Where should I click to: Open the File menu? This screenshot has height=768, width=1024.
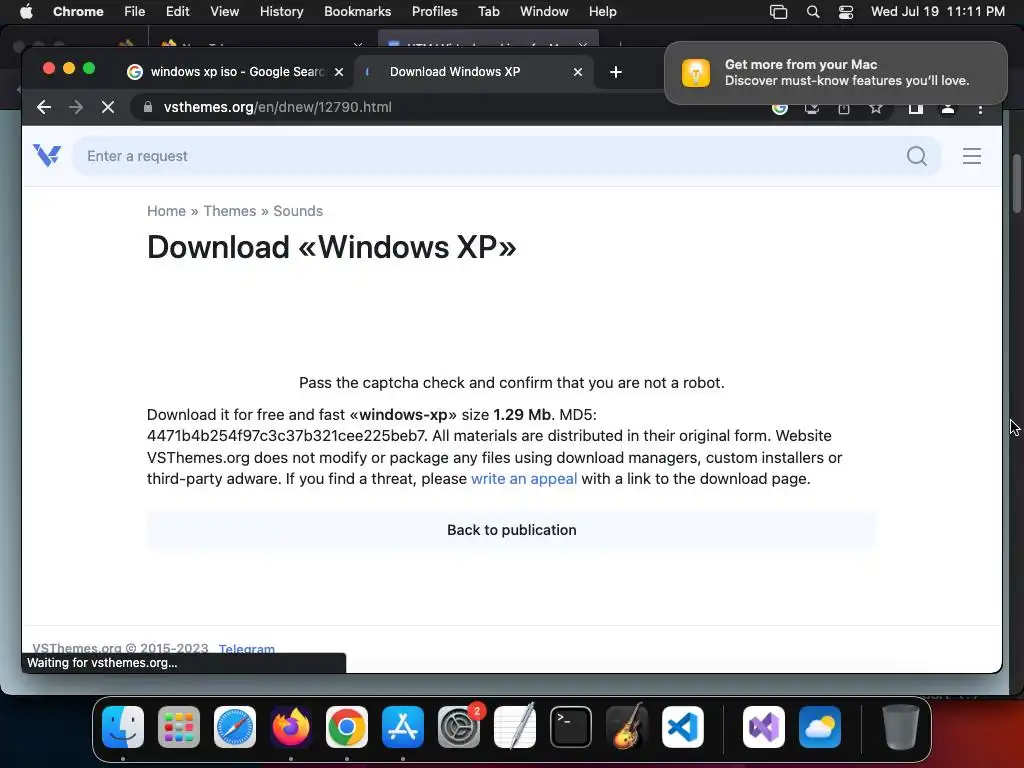[135, 12]
